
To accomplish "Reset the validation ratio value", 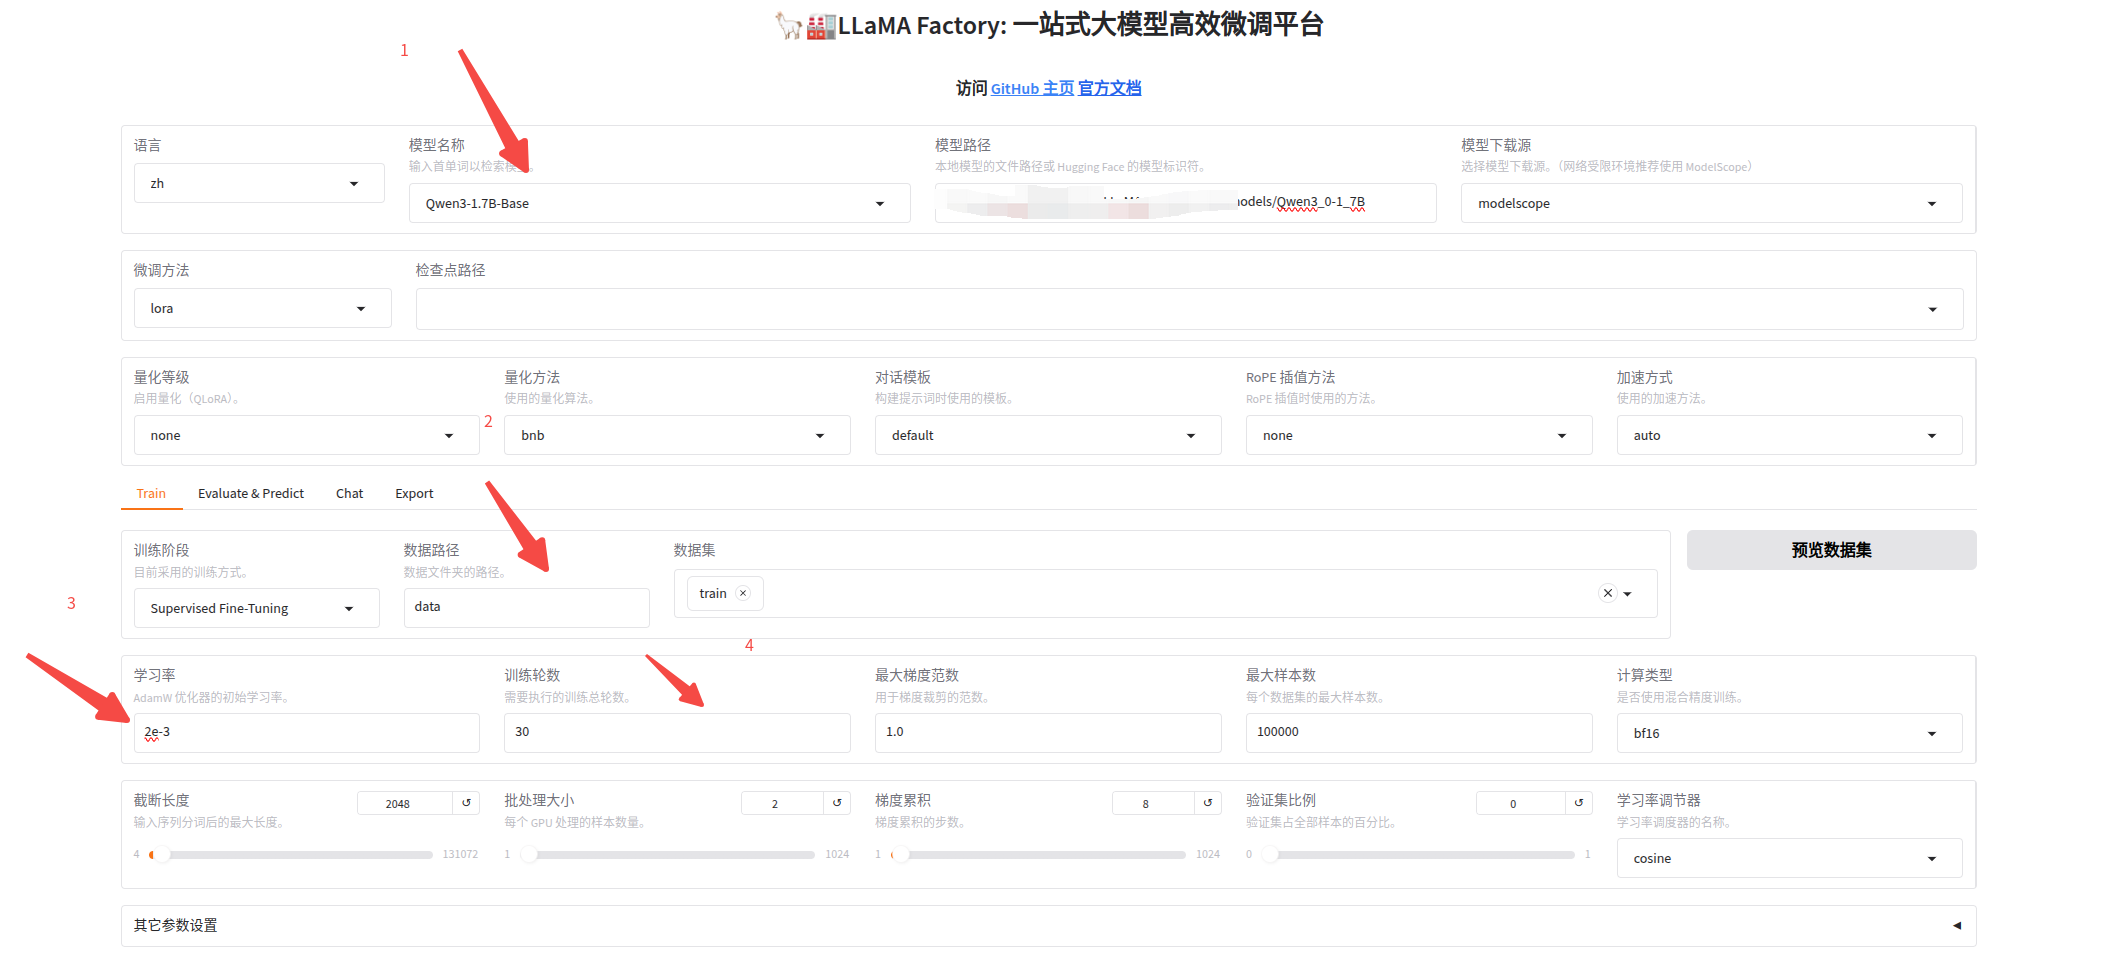I will pyautogui.click(x=1579, y=803).
